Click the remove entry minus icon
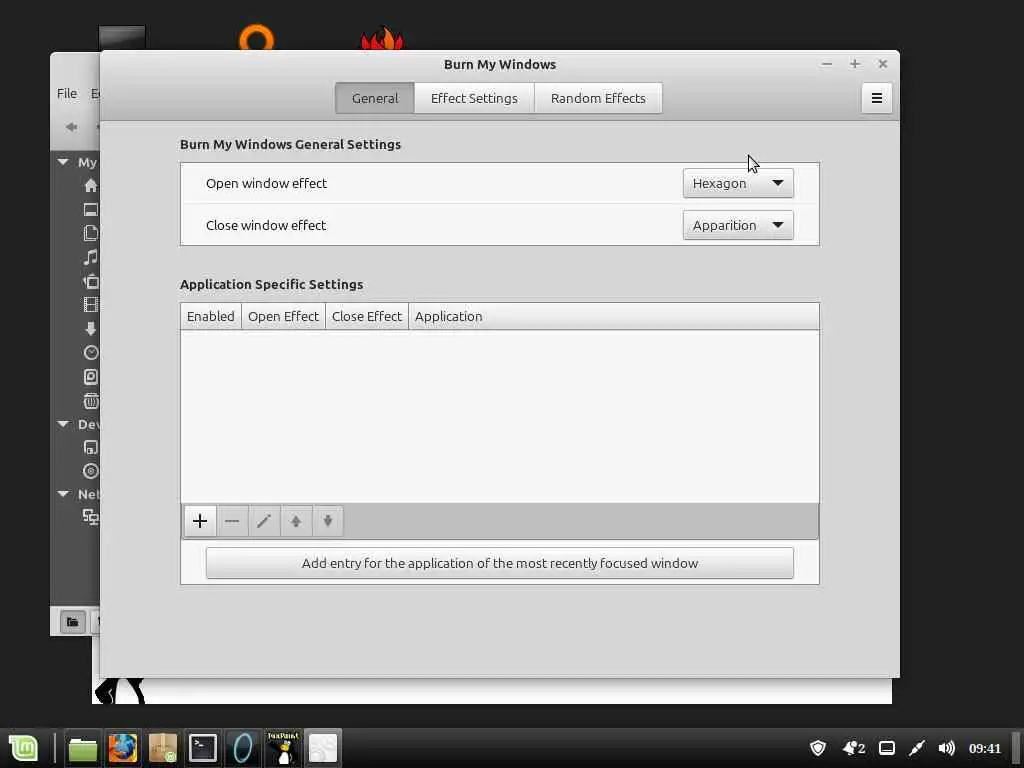Image resolution: width=1024 pixels, height=768 pixels. [x=232, y=521]
